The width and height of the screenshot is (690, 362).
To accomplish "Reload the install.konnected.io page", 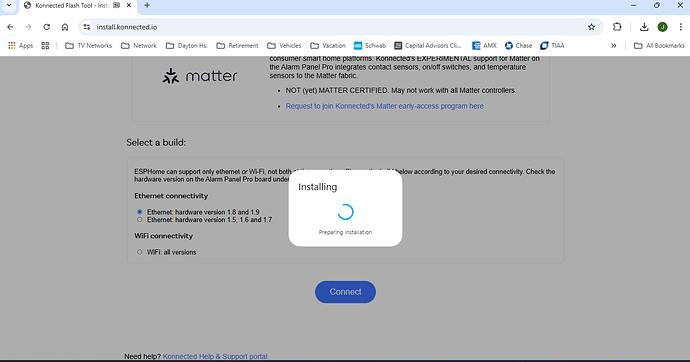I will pos(47,27).
